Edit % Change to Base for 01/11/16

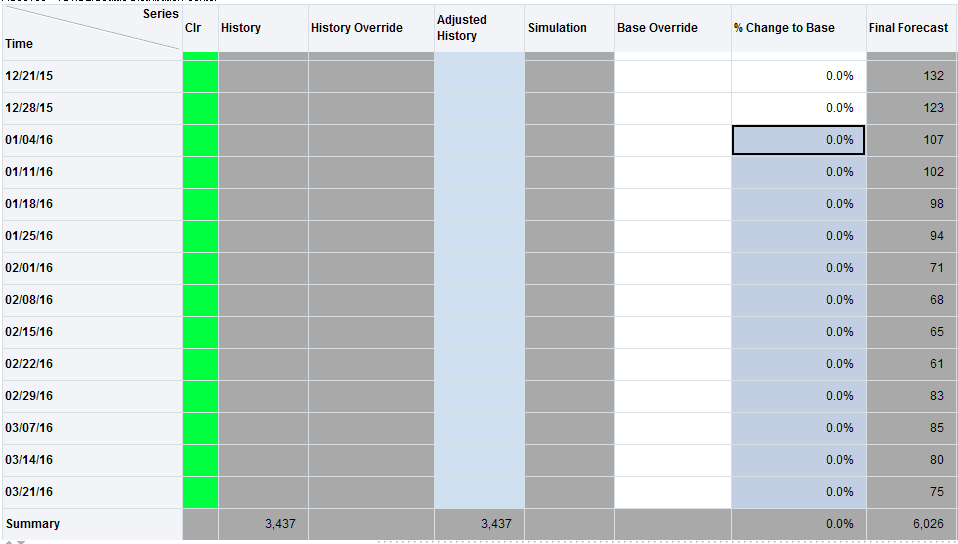[799, 172]
